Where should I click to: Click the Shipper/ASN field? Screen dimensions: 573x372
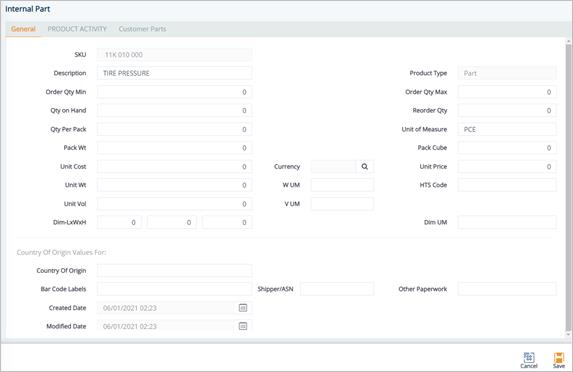point(337,289)
